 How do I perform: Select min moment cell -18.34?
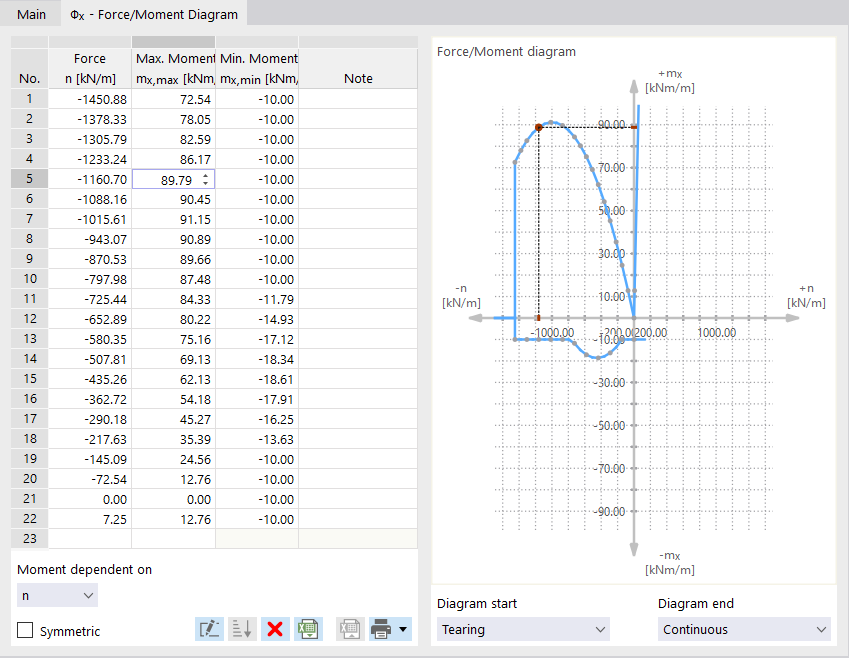pos(257,360)
